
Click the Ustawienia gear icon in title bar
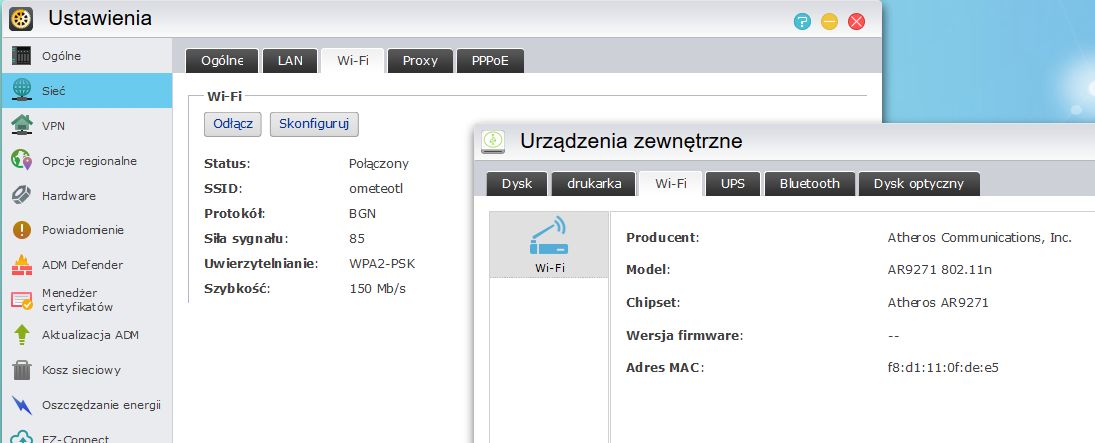click(22, 18)
